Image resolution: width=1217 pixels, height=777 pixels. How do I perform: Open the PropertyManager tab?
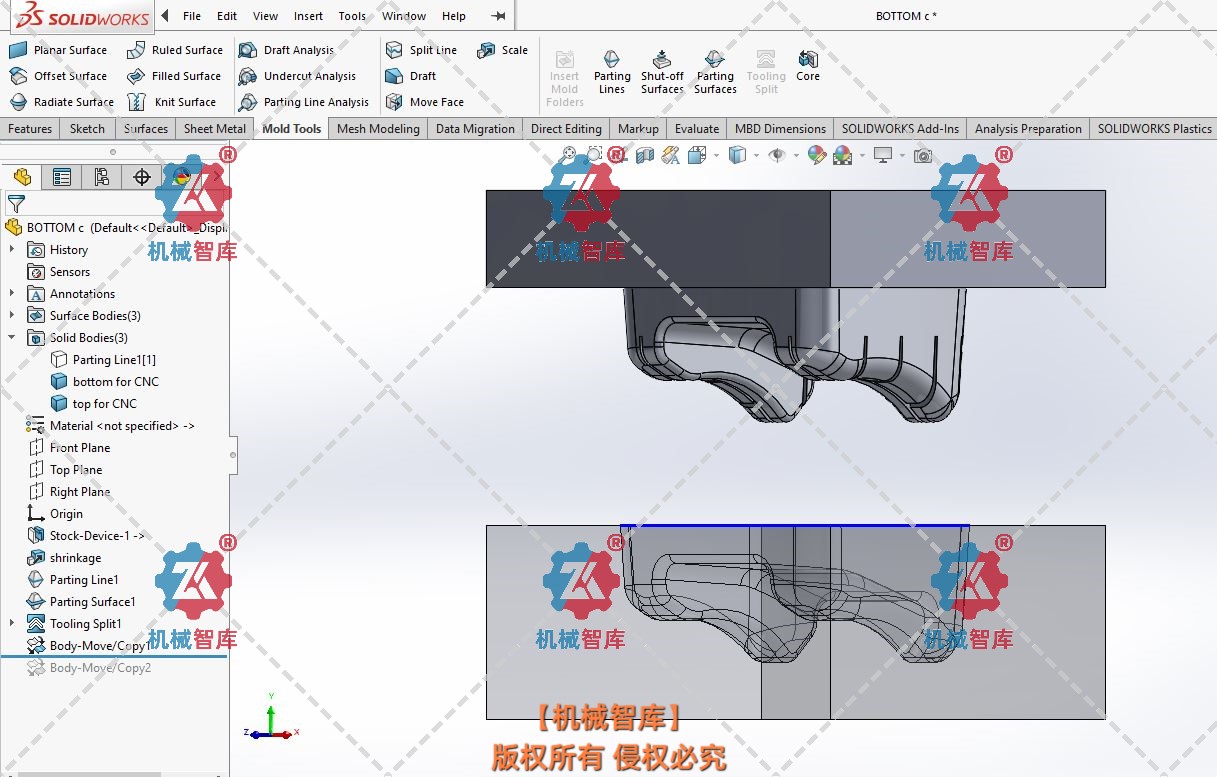coord(62,177)
